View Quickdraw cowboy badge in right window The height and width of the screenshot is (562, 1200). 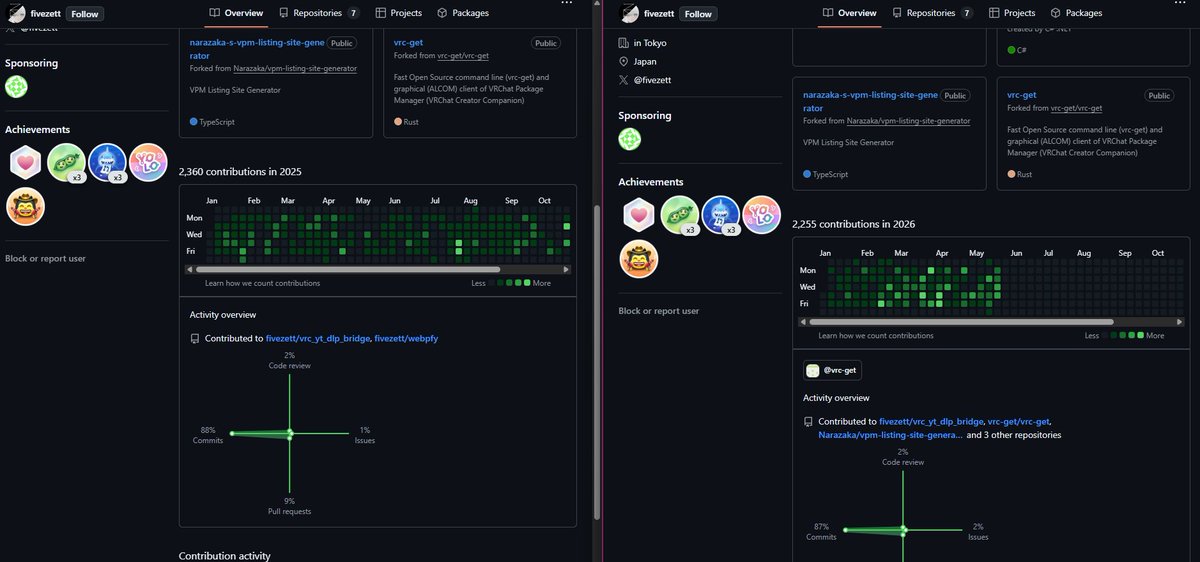(x=639, y=258)
